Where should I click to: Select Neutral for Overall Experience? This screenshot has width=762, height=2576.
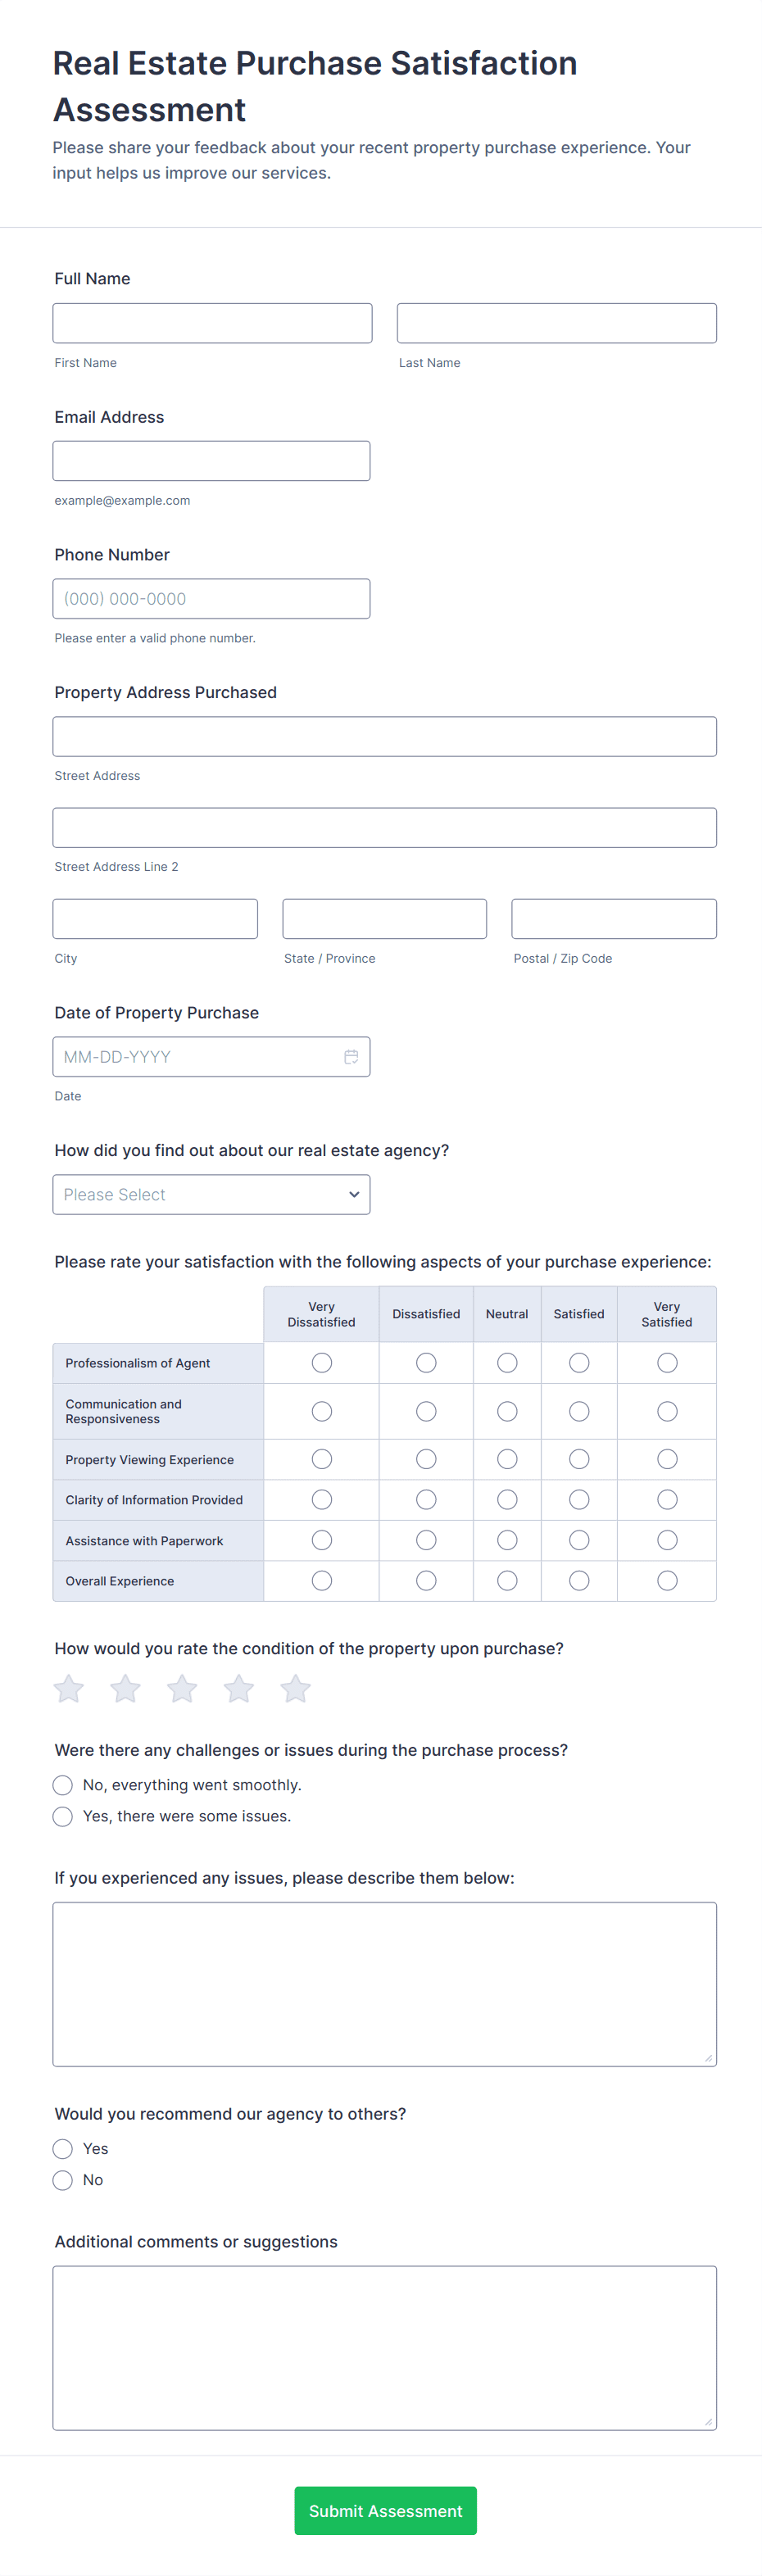pyautogui.click(x=507, y=1580)
